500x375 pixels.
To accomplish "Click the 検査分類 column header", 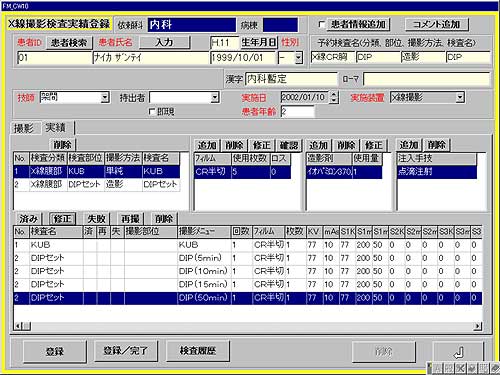I will pos(48,158).
